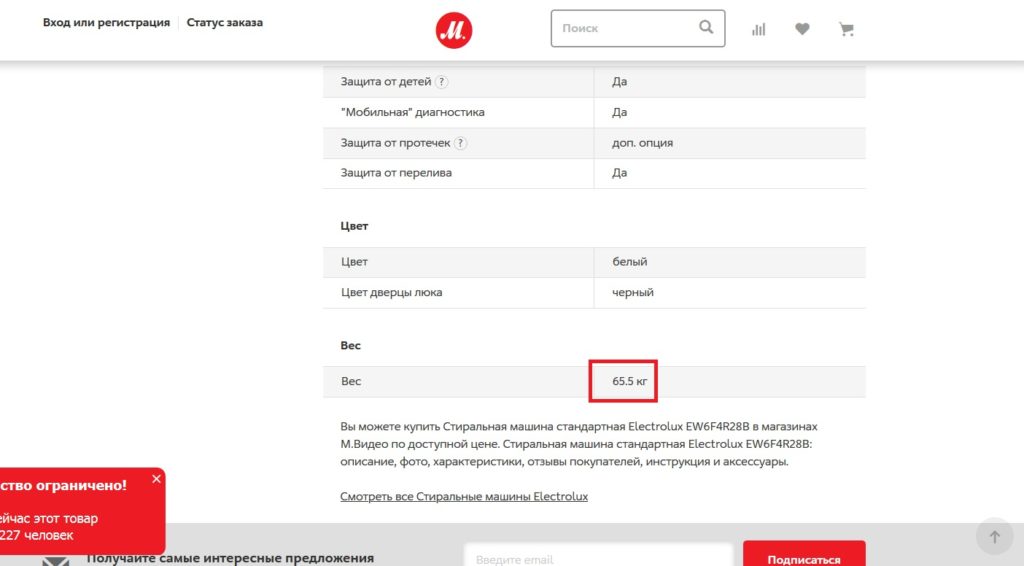Image resolution: width=1024 pixels, height=566 pixels.
Task: Open 'Статус заказа' link
Action: pyautogui.click(x=225, y=22)
